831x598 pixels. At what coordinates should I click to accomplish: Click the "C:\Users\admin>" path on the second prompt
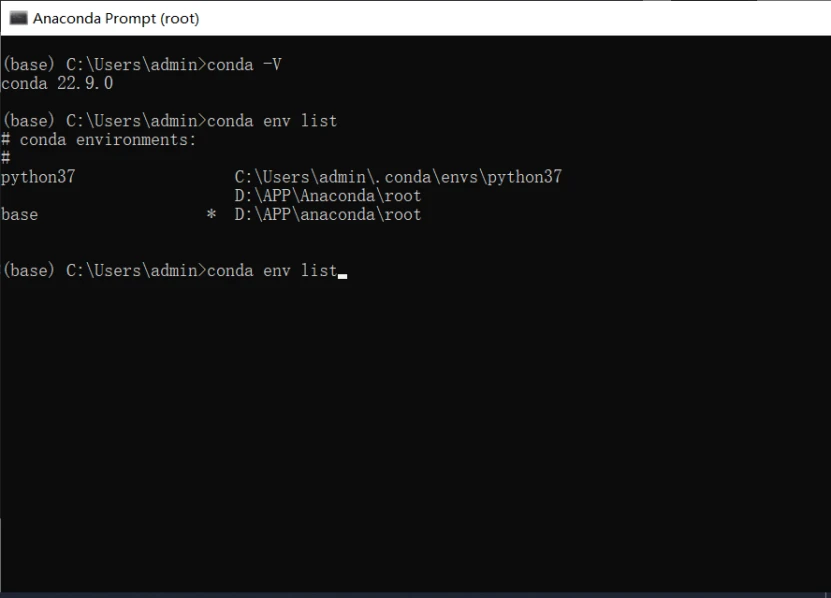[x=135, y=121]
